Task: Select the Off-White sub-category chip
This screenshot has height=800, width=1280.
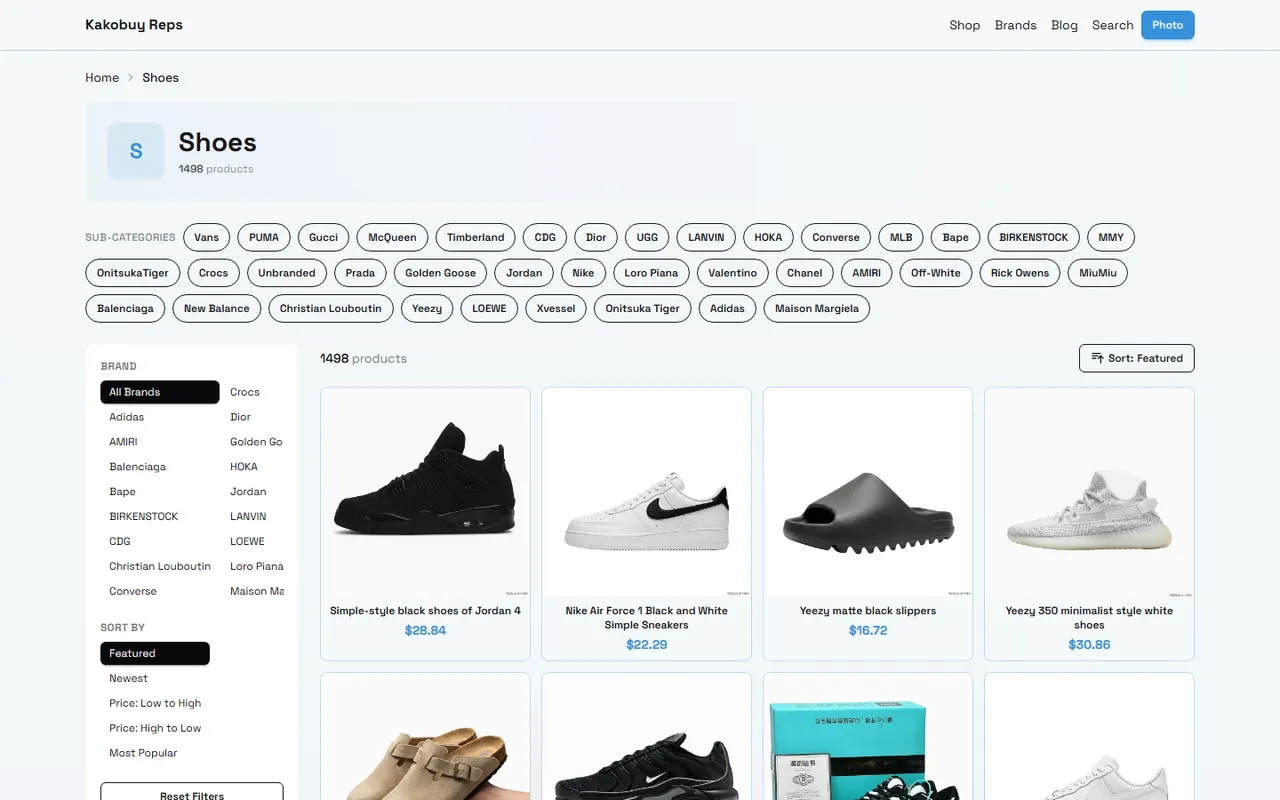Action: tap(935, 273)
